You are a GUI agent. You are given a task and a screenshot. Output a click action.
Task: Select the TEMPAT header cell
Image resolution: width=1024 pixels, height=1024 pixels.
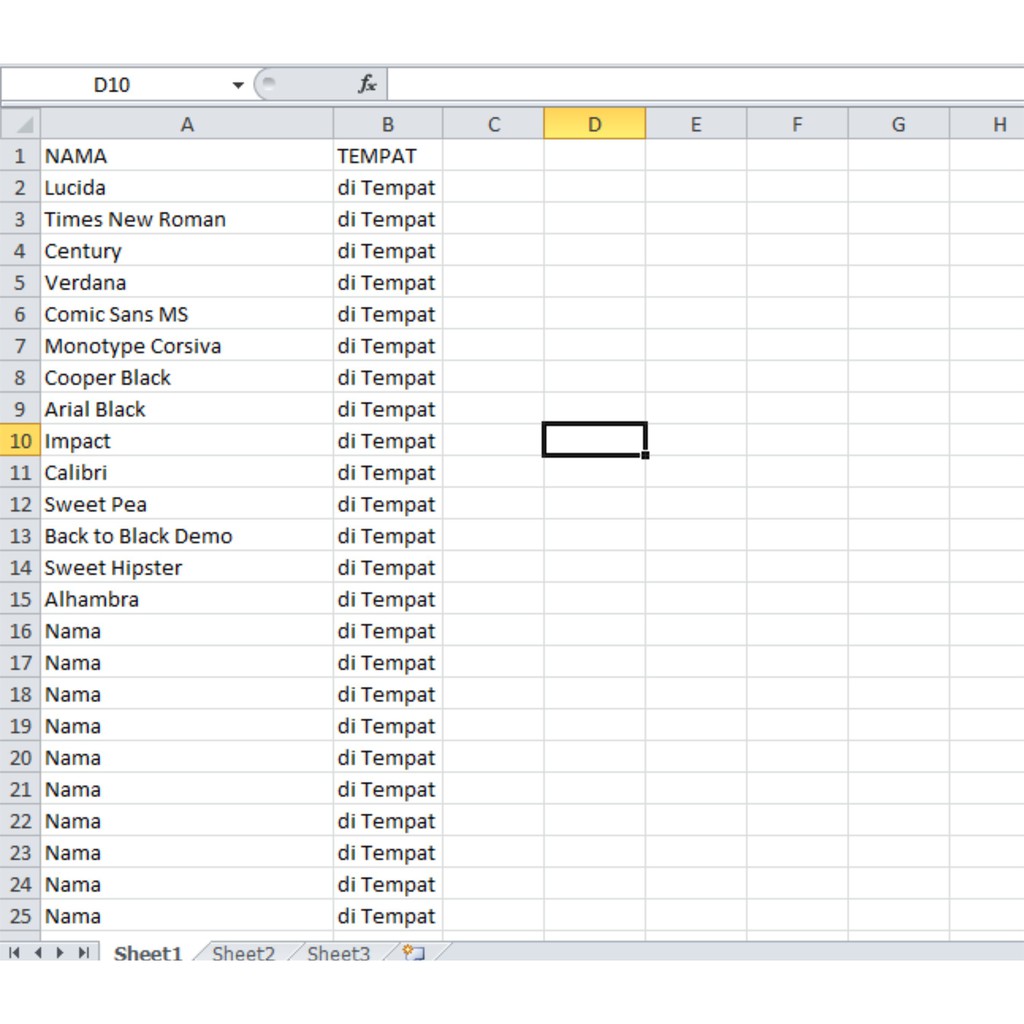click(x=387, y=156)
